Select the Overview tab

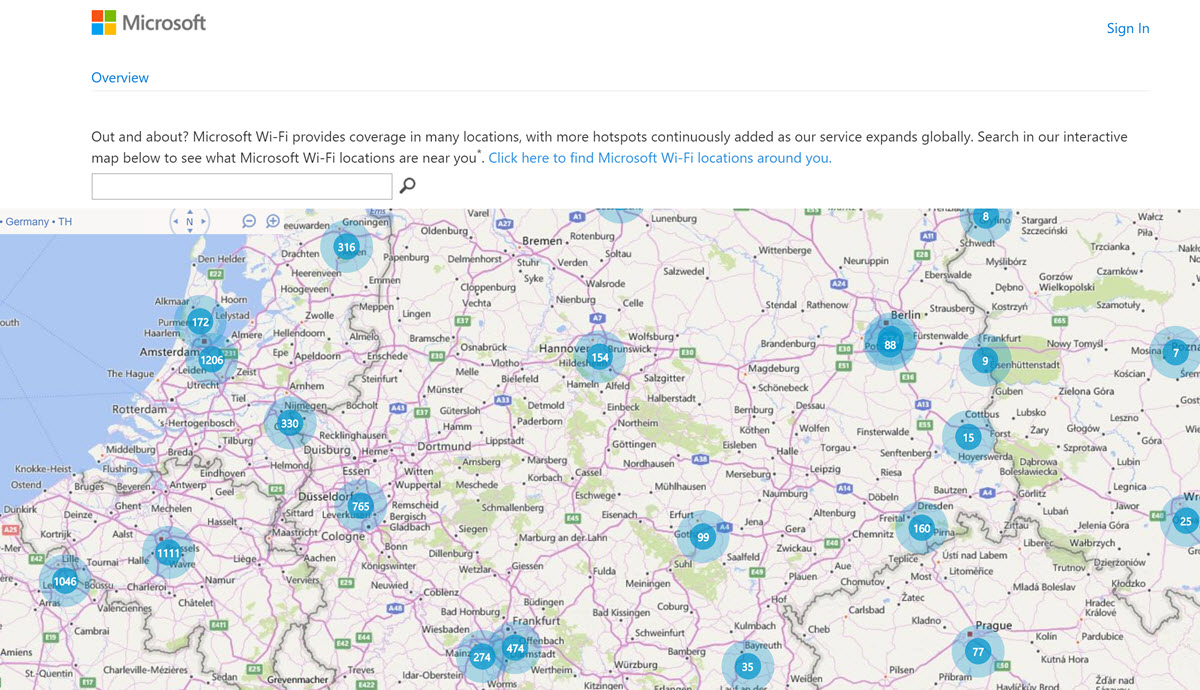coord(120,78)
